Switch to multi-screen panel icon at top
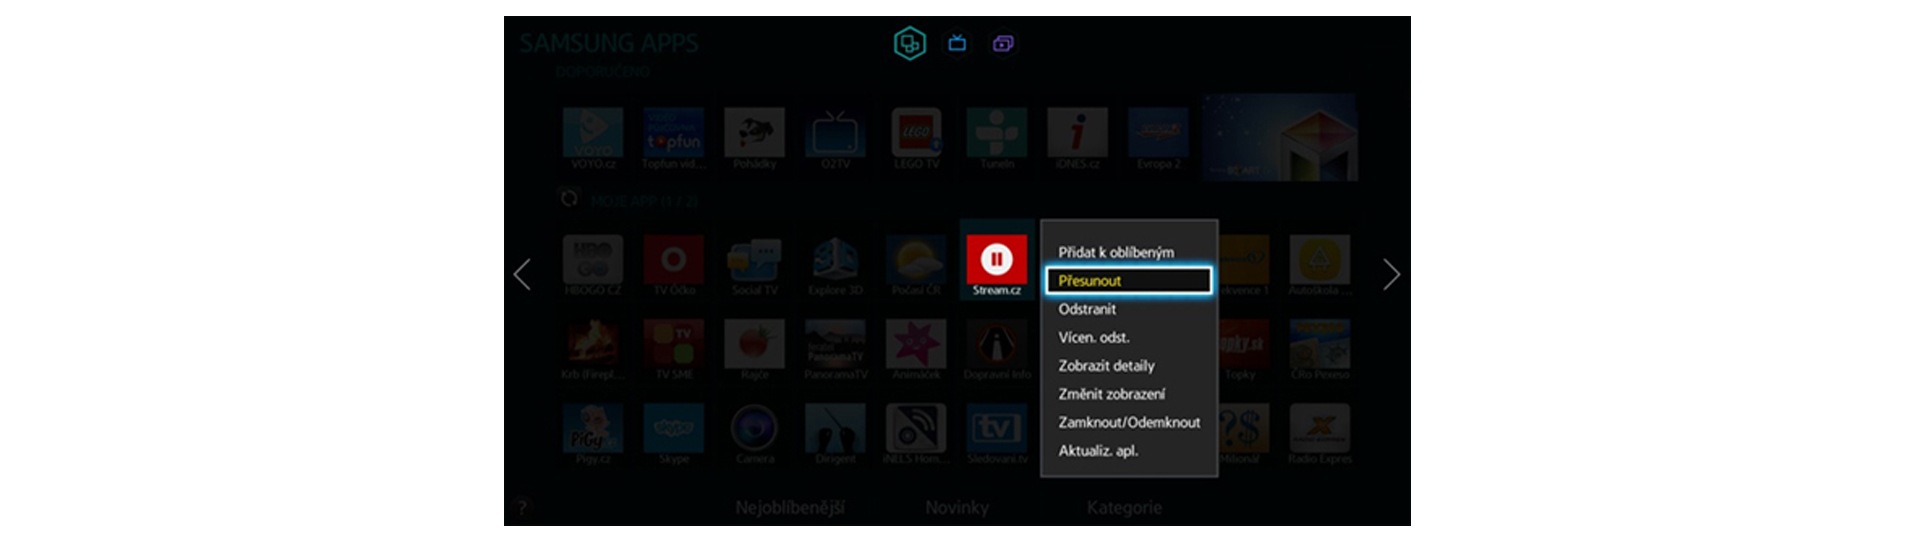This screenshot has height=543, width=1920. (1003, 43)
